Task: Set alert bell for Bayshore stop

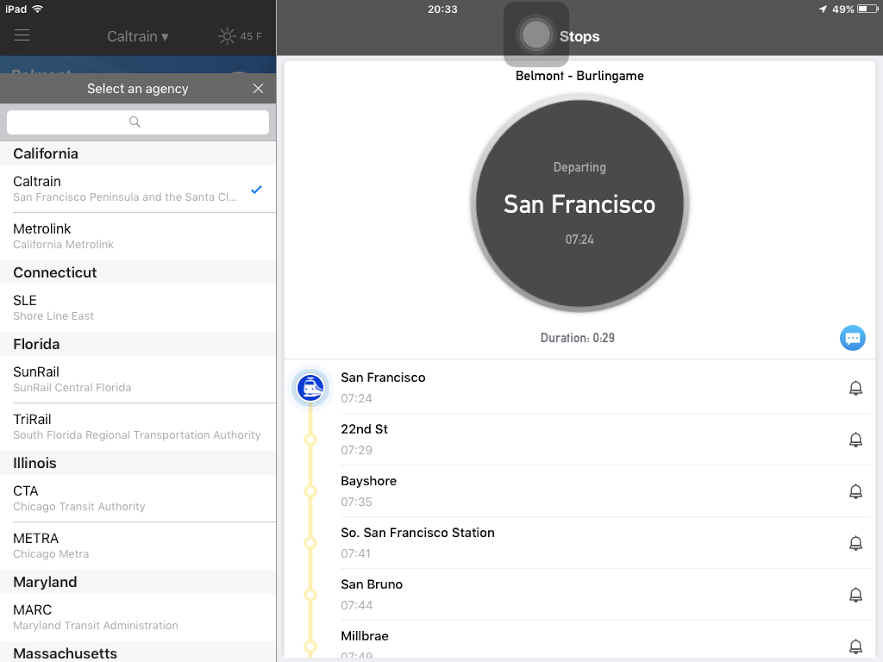Action: [x=855, y=491]
